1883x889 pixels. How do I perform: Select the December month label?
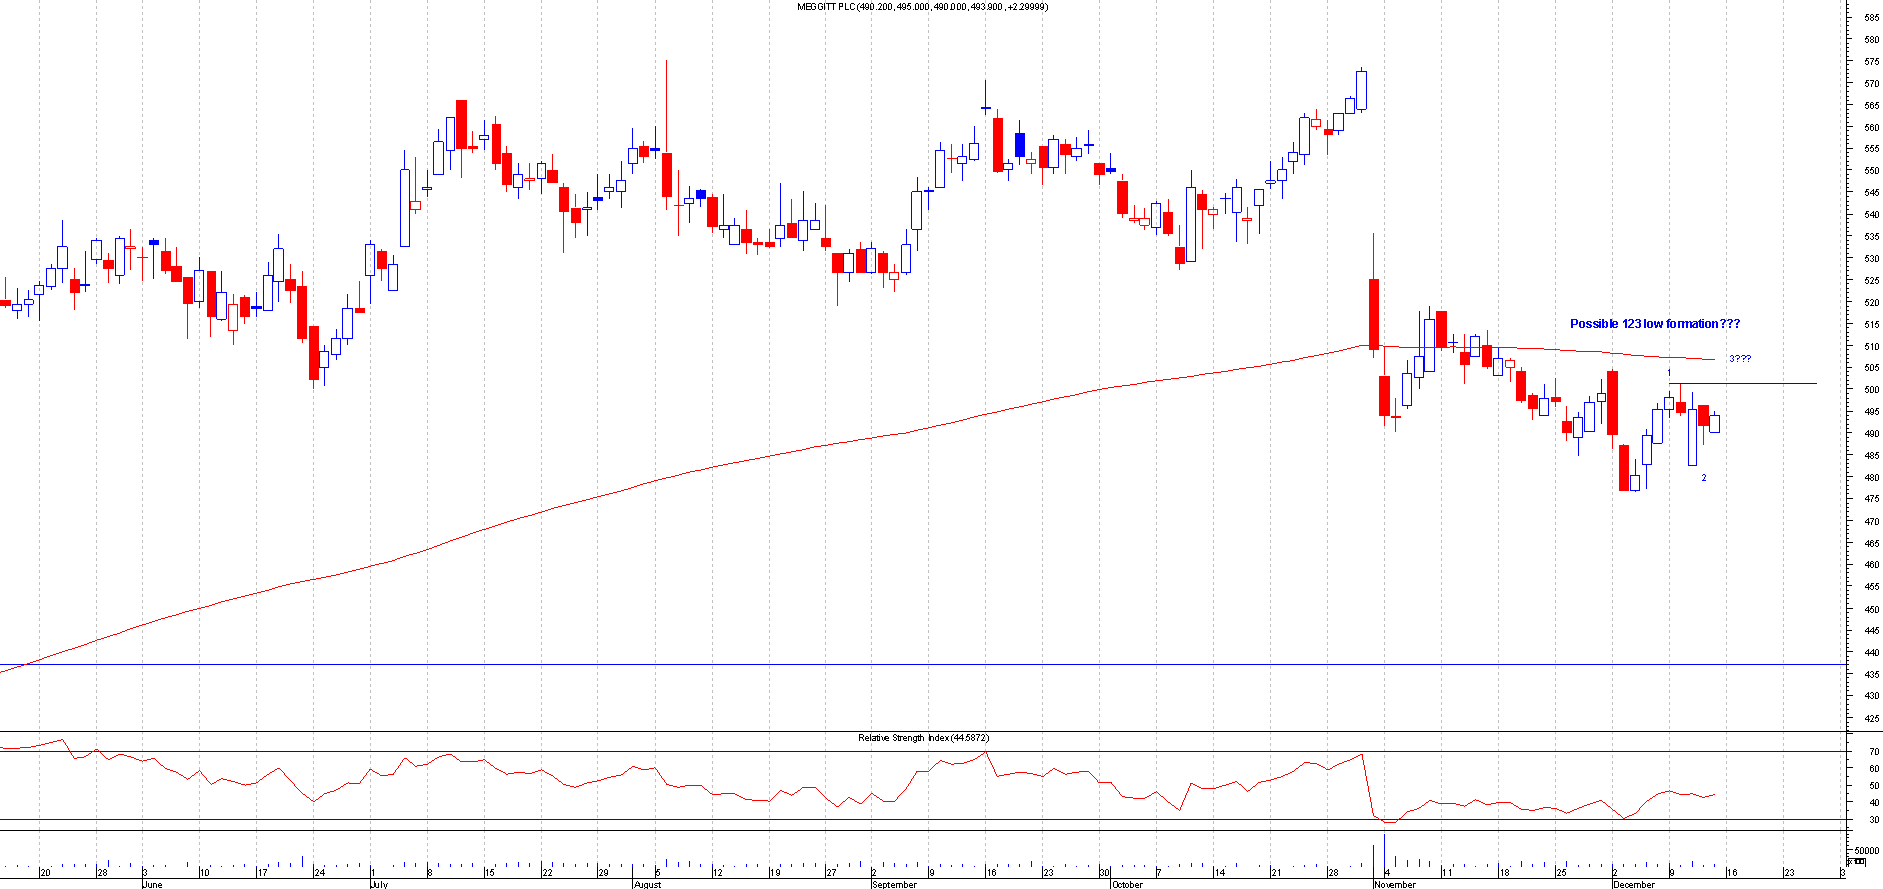[x=1634, y=885]
